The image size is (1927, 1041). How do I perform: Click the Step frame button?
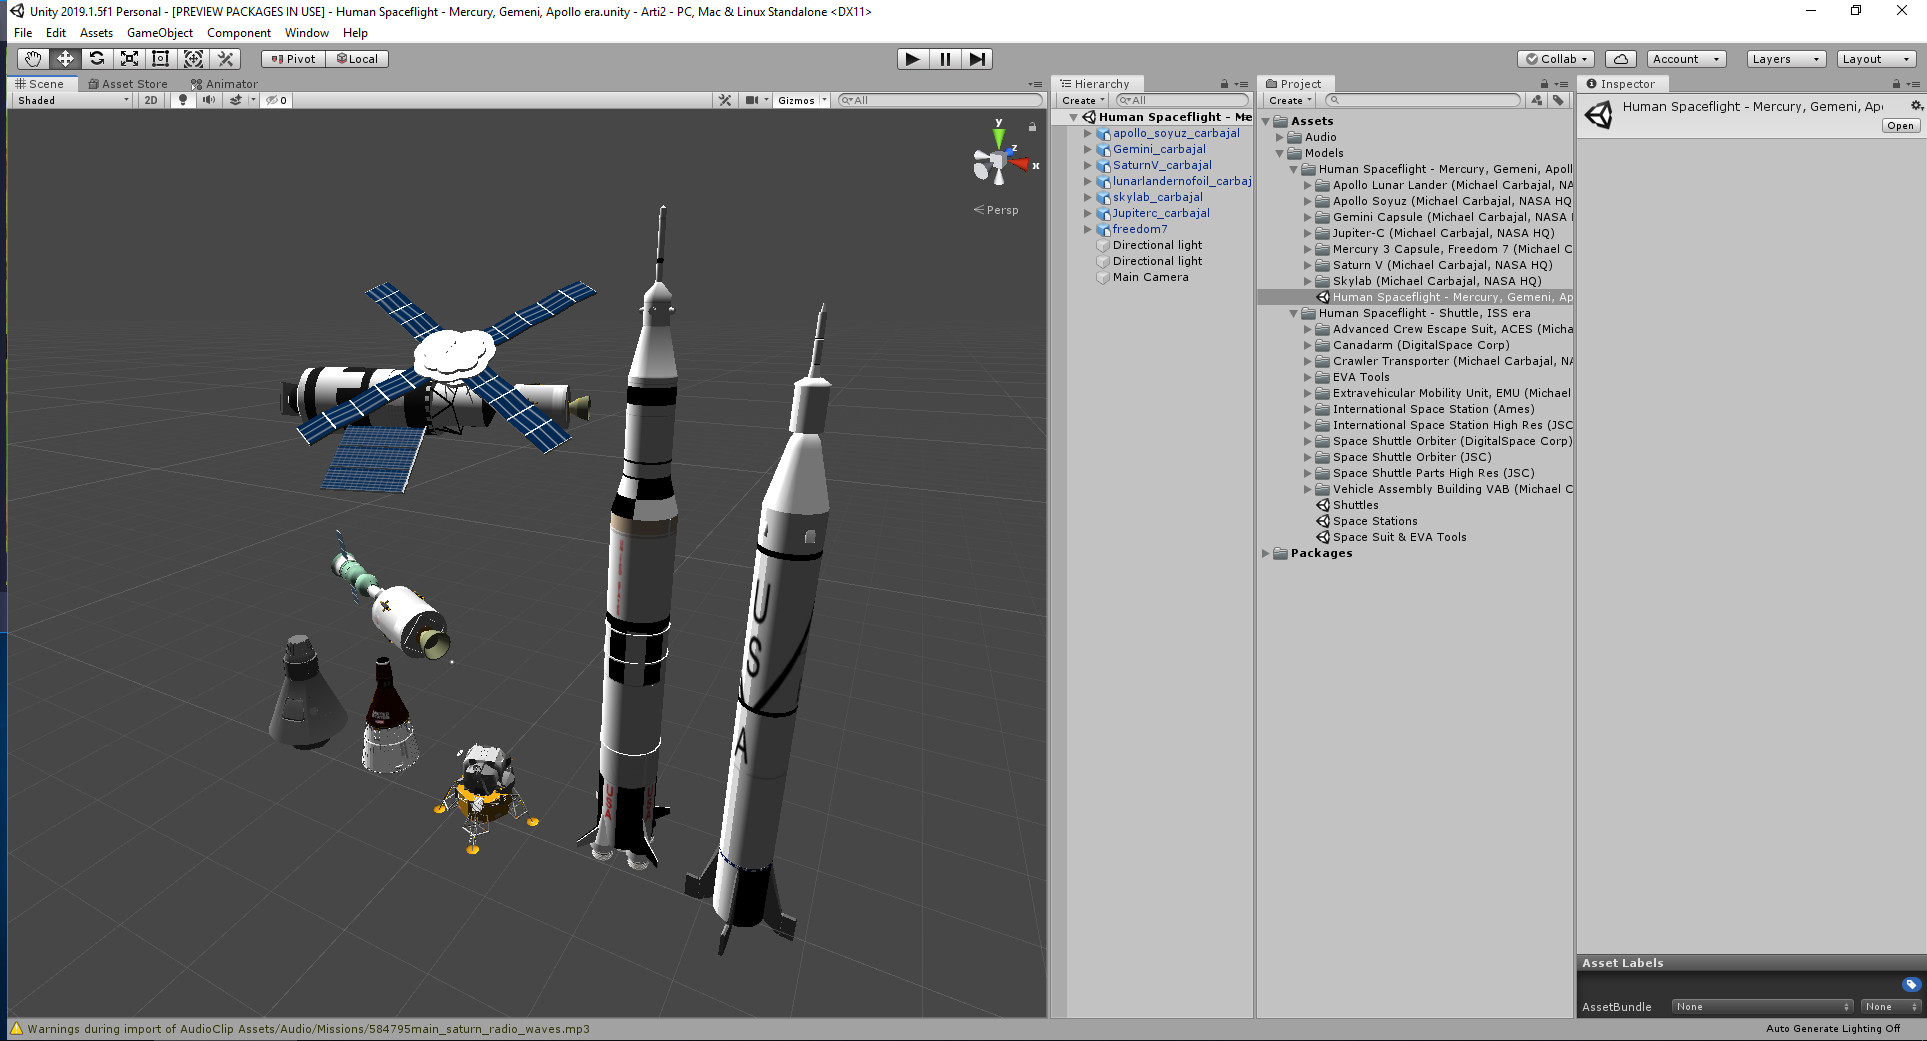978,58
